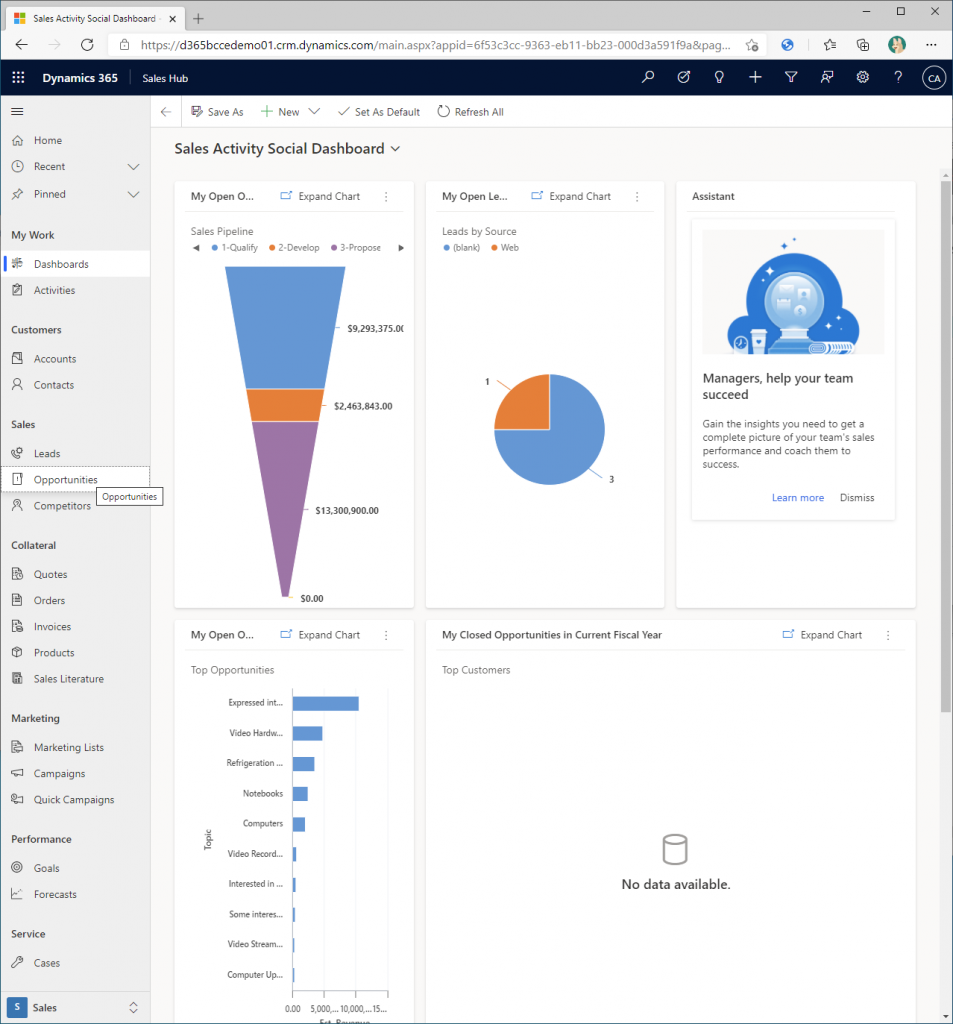Image resolution: width=953 pixels, height=1024 pixels.
Task: Click the quick create plus icon
Action: [755, 78]
